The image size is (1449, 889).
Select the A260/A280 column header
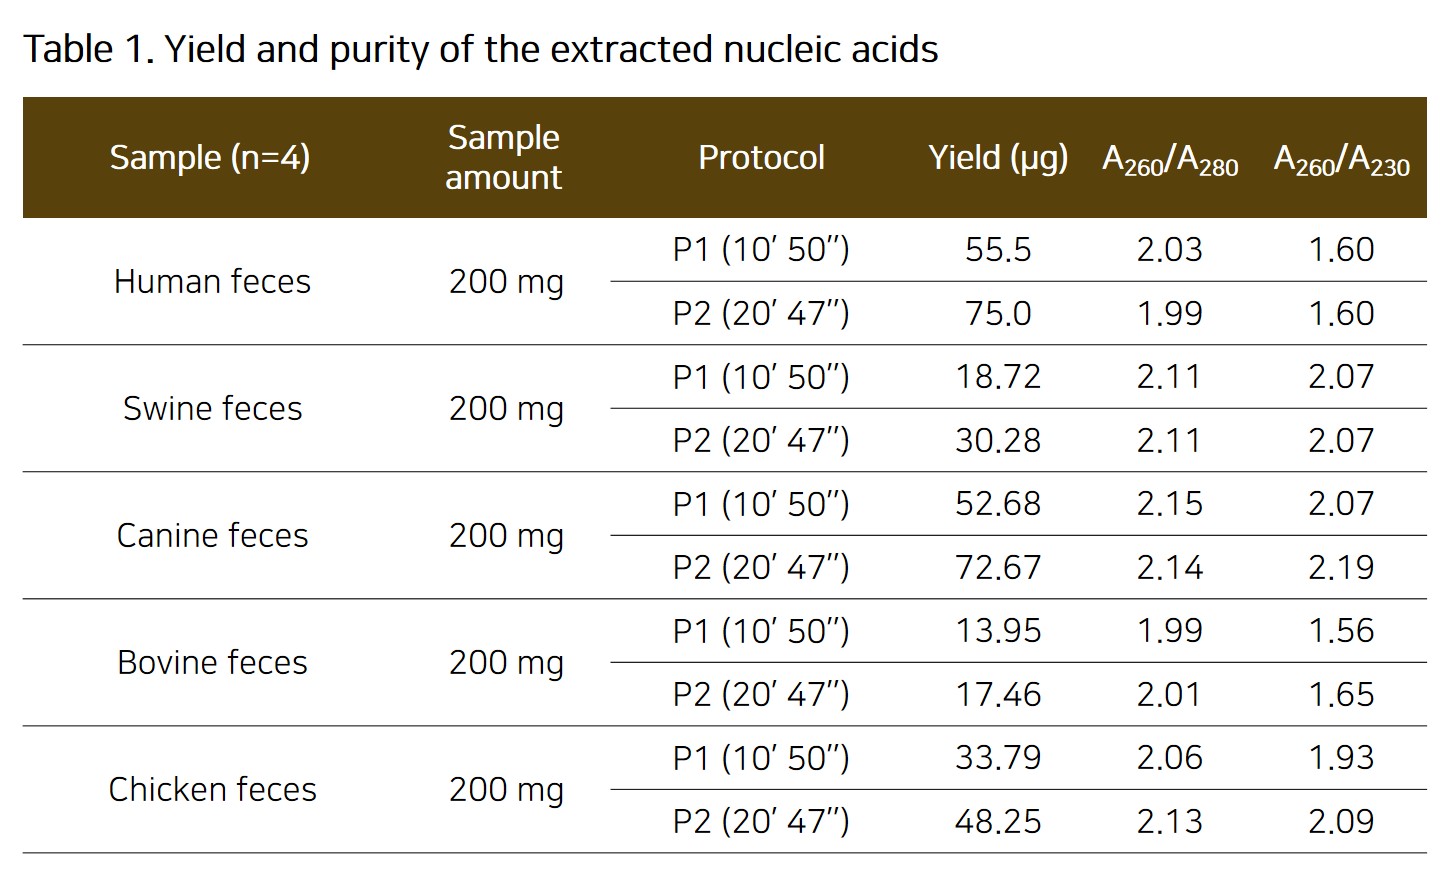(x=1170, y=159)
